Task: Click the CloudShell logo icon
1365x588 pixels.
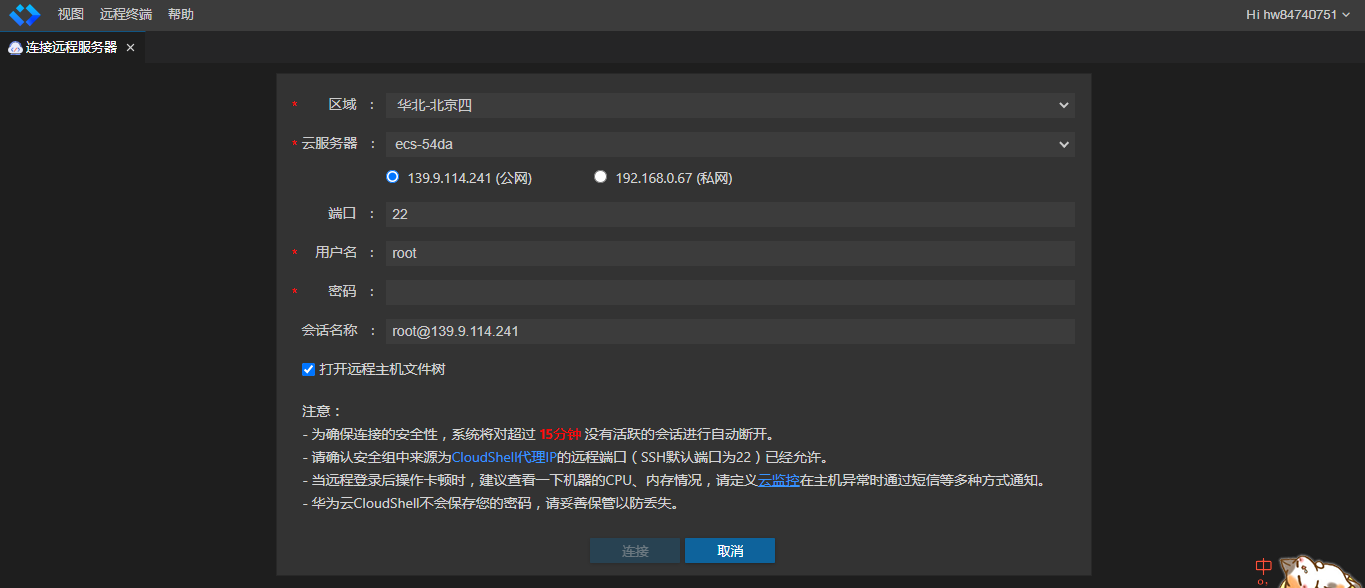Action: [24, 14]
